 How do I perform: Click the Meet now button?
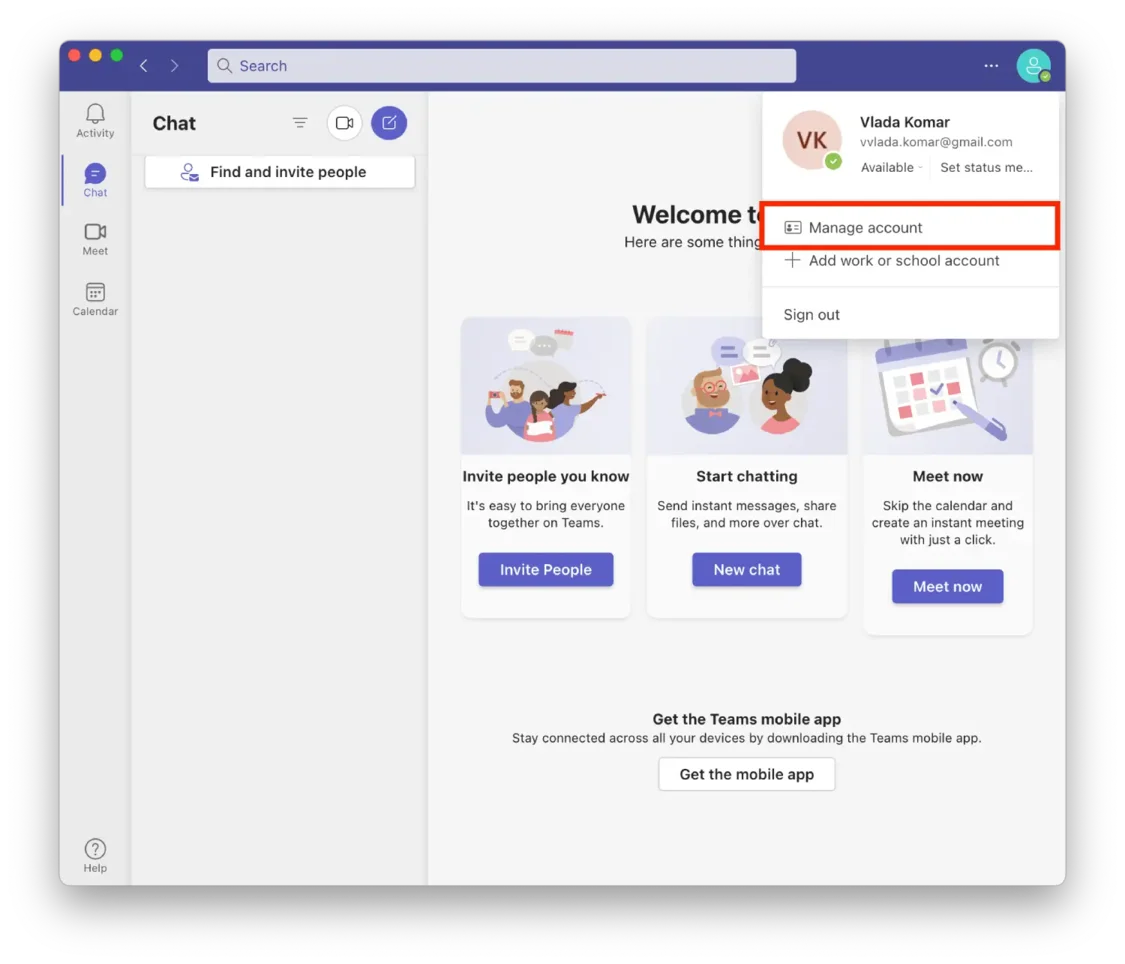947,587
